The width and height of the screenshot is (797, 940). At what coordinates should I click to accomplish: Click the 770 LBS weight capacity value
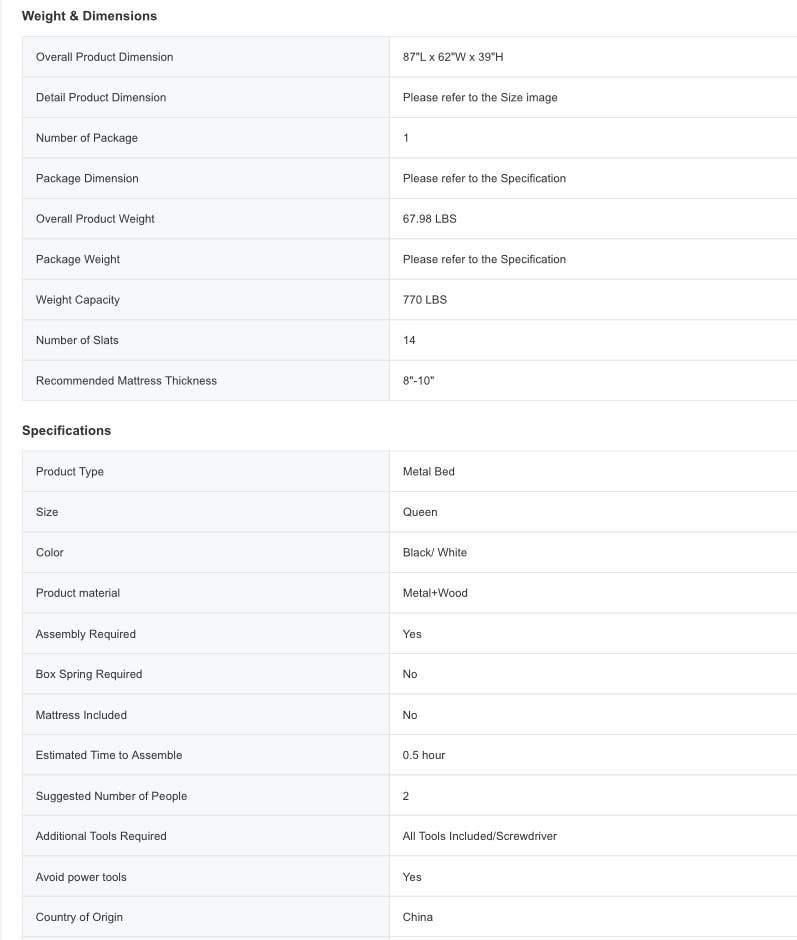[425, 300]
